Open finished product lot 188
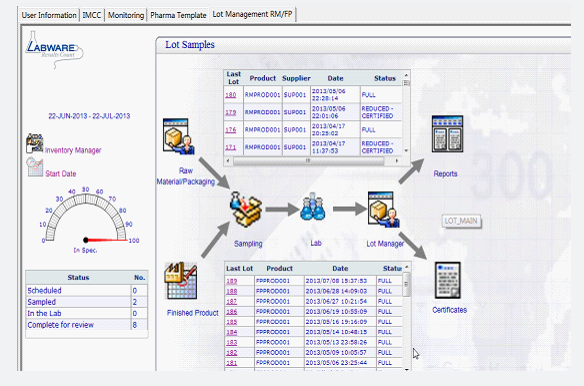Image resolution: width=584 pixels, height=386 pixels. pyautogui.click(x=232, y=291)
